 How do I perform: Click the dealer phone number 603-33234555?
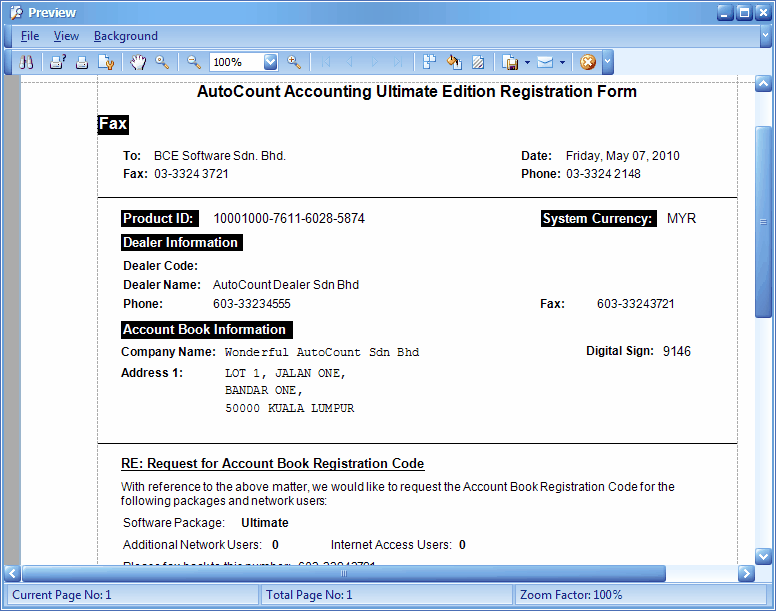point(252,304)
